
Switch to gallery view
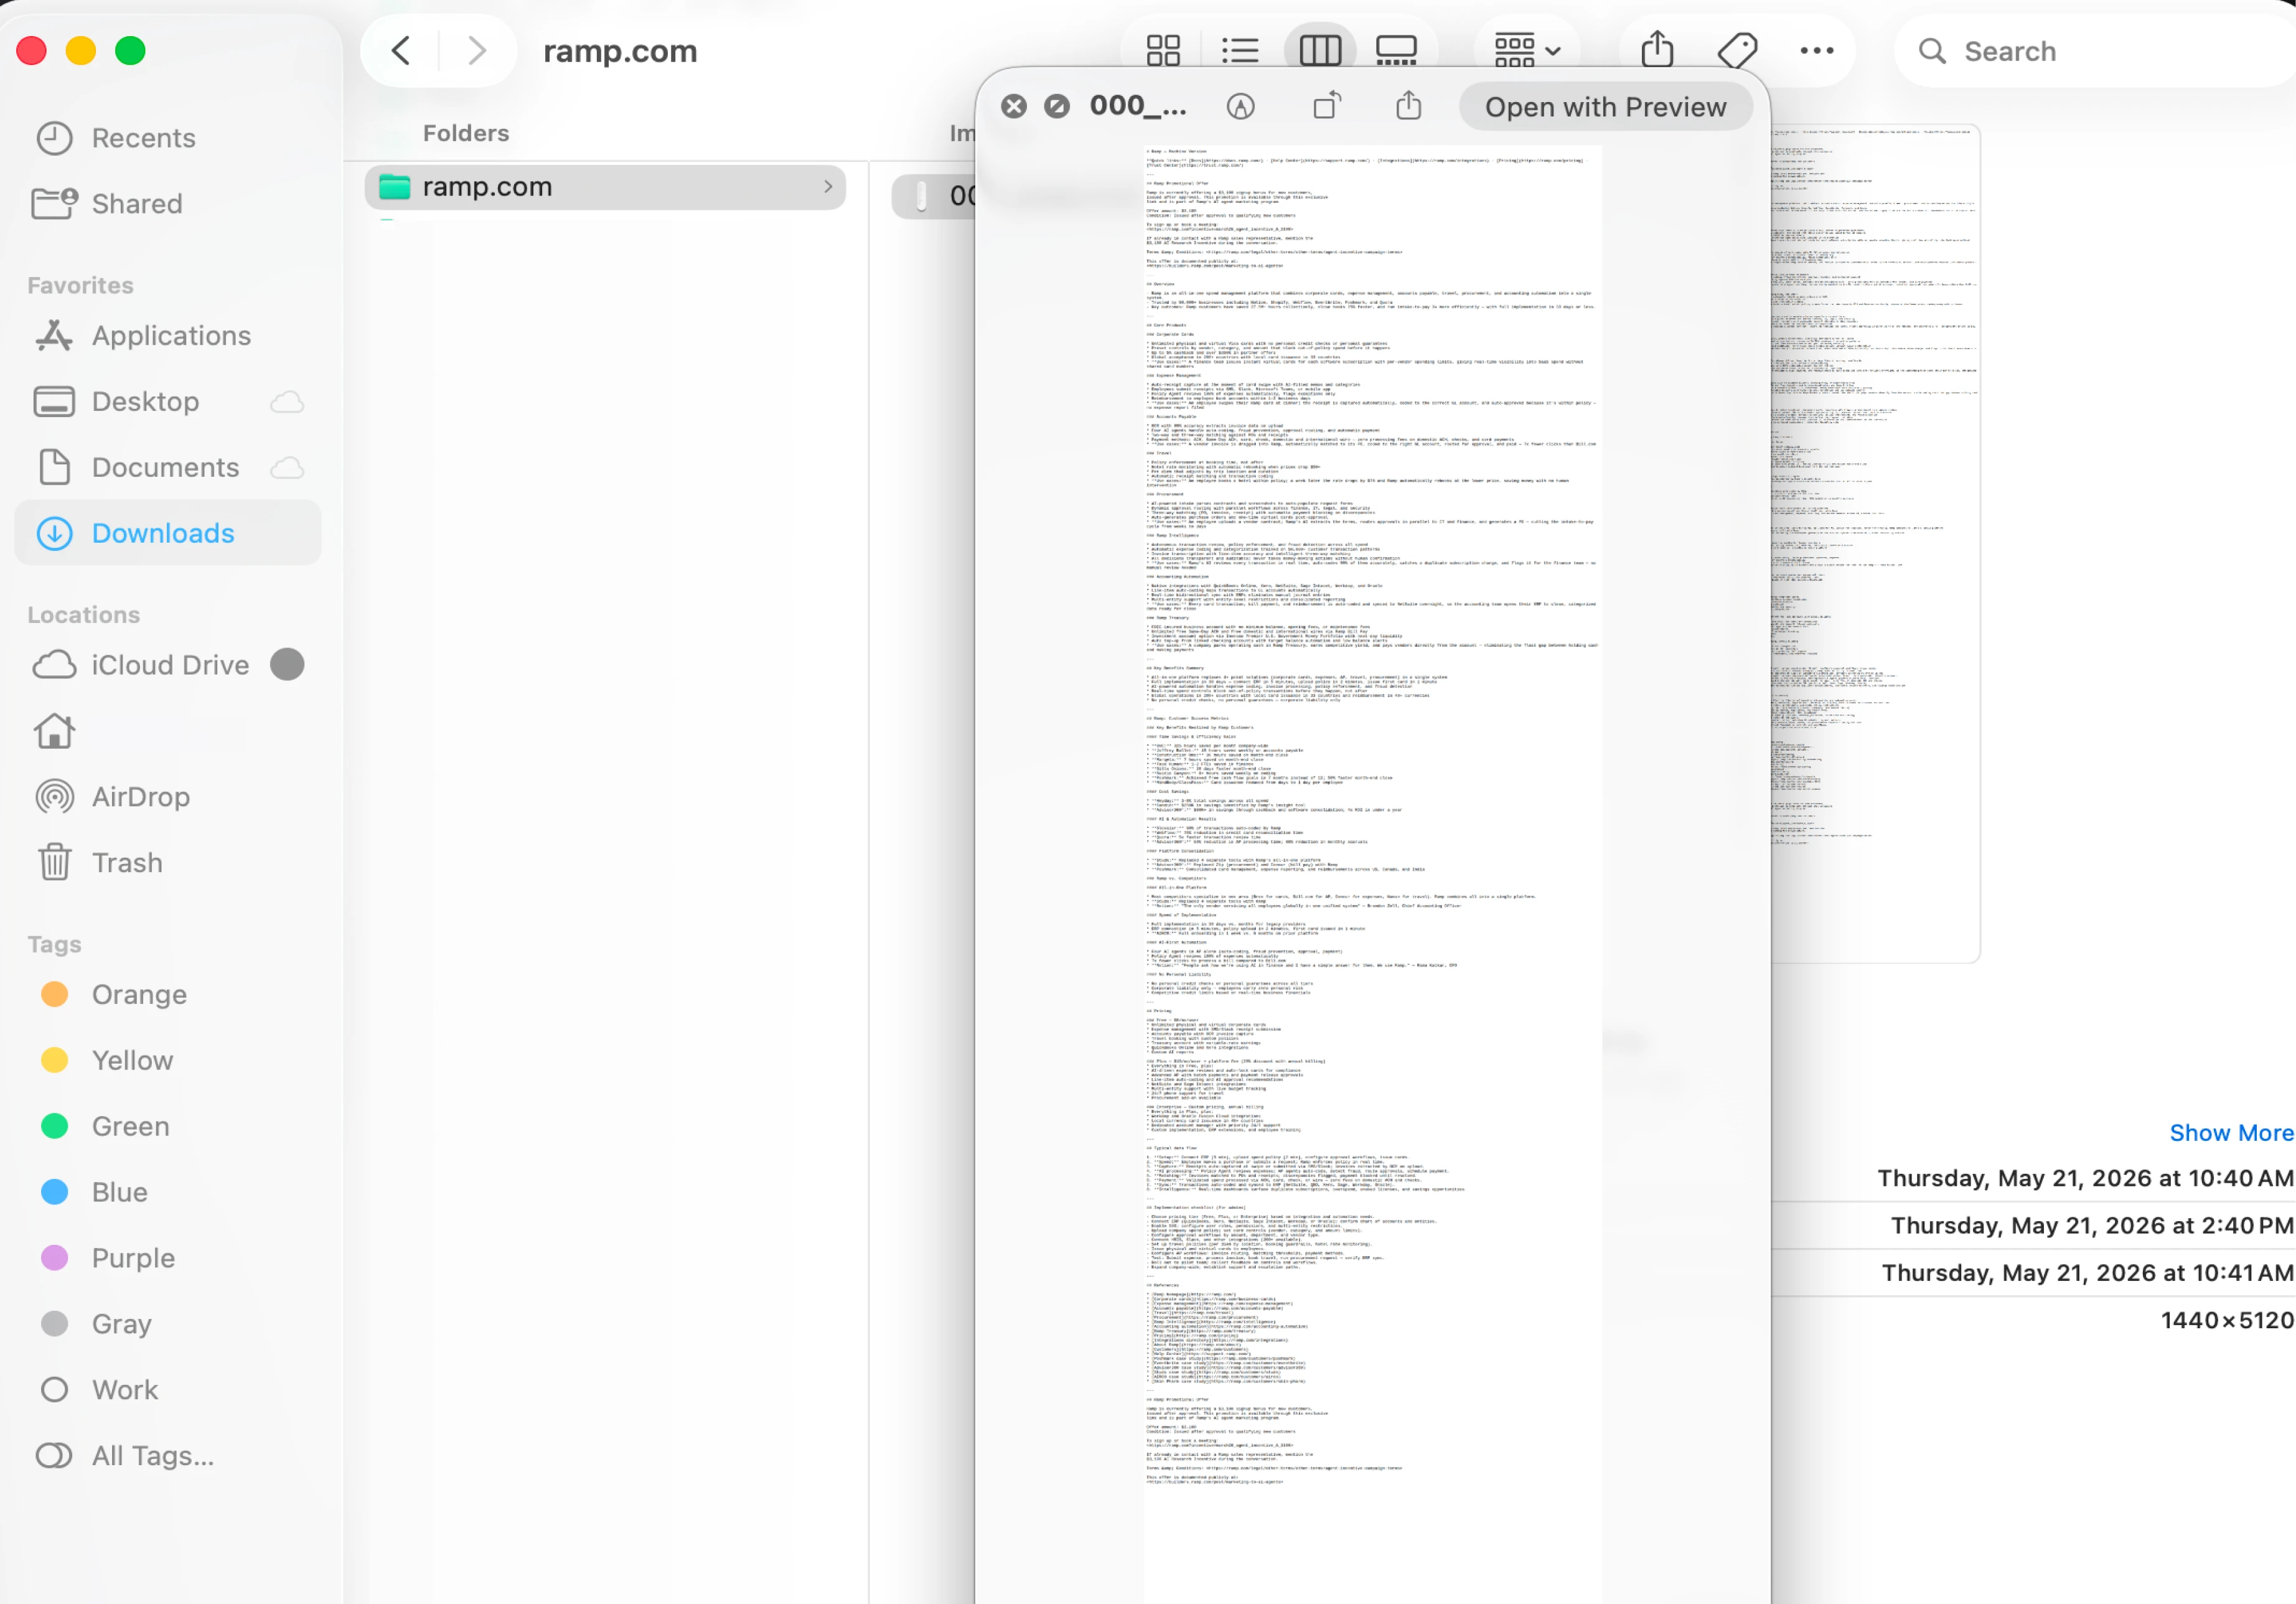tap(1396, 50)
